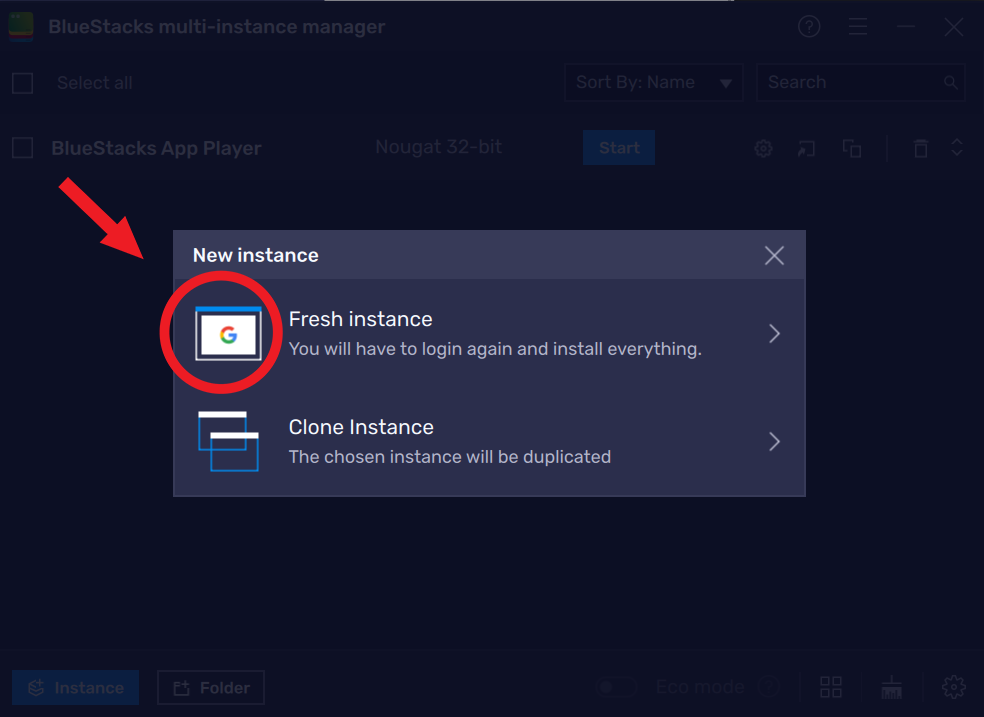The height and width of the screenshot is (717, 984).
Task: Open the hamburger menu in title bar
Action: [857, 26]
